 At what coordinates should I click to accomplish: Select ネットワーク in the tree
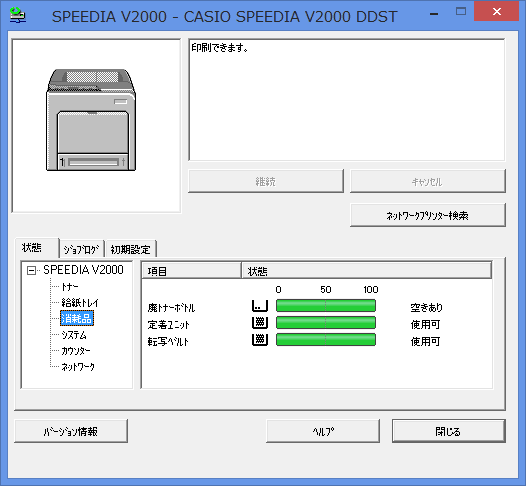(x=78, y=367)
